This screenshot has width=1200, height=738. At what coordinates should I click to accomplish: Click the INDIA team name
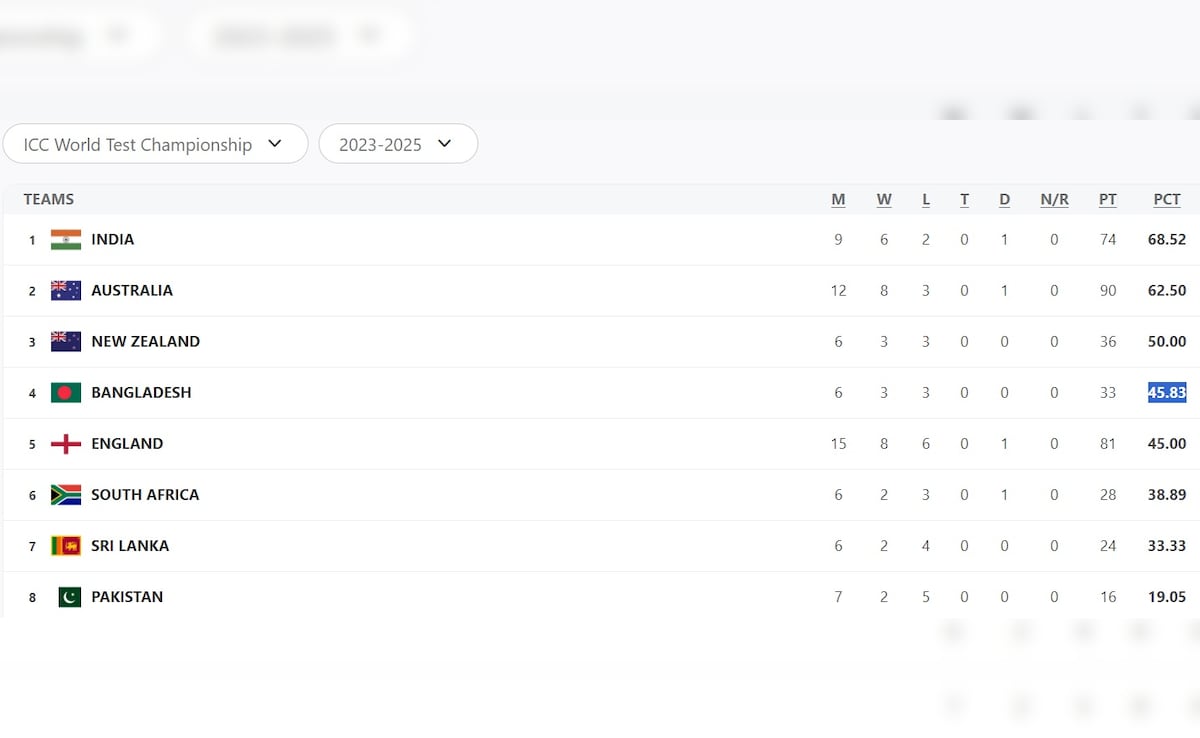[x=112, y=240]
